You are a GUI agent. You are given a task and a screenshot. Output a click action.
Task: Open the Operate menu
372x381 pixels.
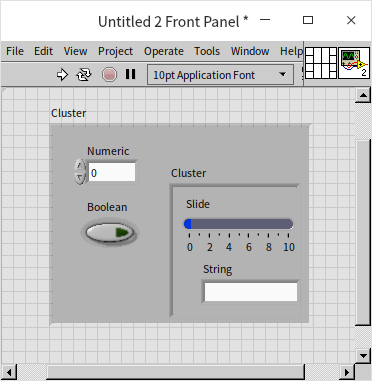pos(164,52)
